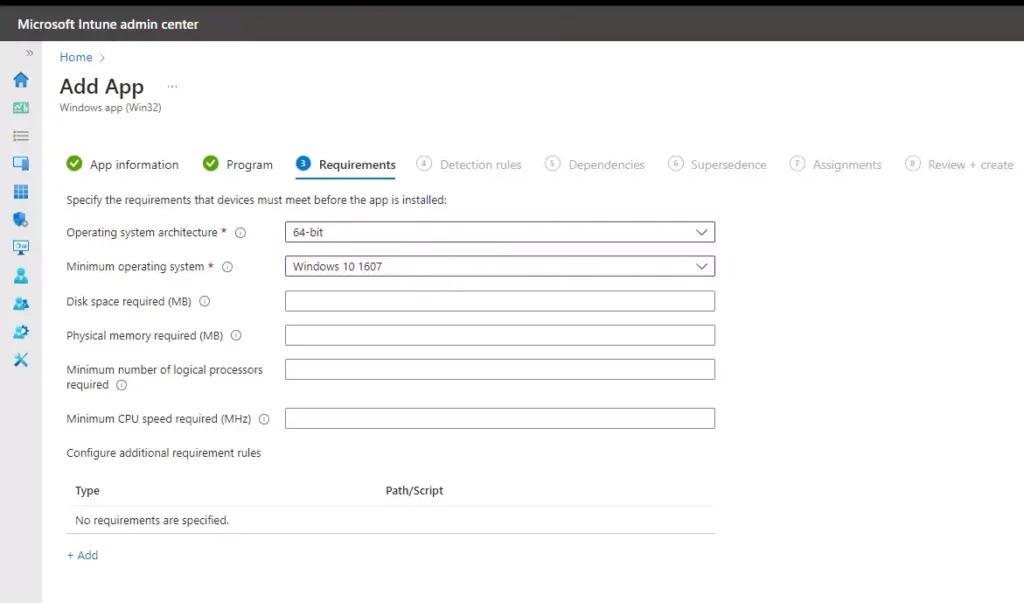Click the "Configure additional requirement rules" label
The height and width of the screenshot is (603, 1024).
163,453
